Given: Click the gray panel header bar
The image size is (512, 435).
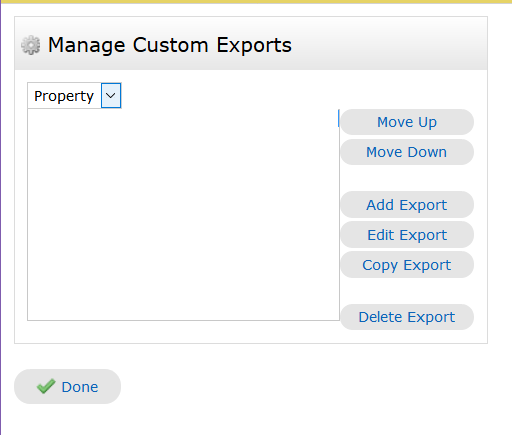Looking at the screenshot, I should pyautogui.click(x=251, y=43).
